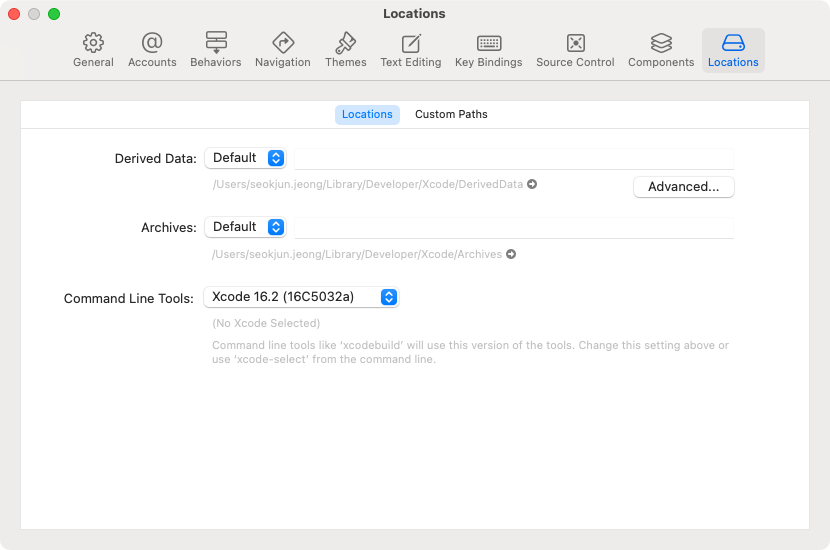The height and width of the screenshot is (550, 830).
Task: Open the Command Line Tools version dropdown
Action: pos(301,297)
